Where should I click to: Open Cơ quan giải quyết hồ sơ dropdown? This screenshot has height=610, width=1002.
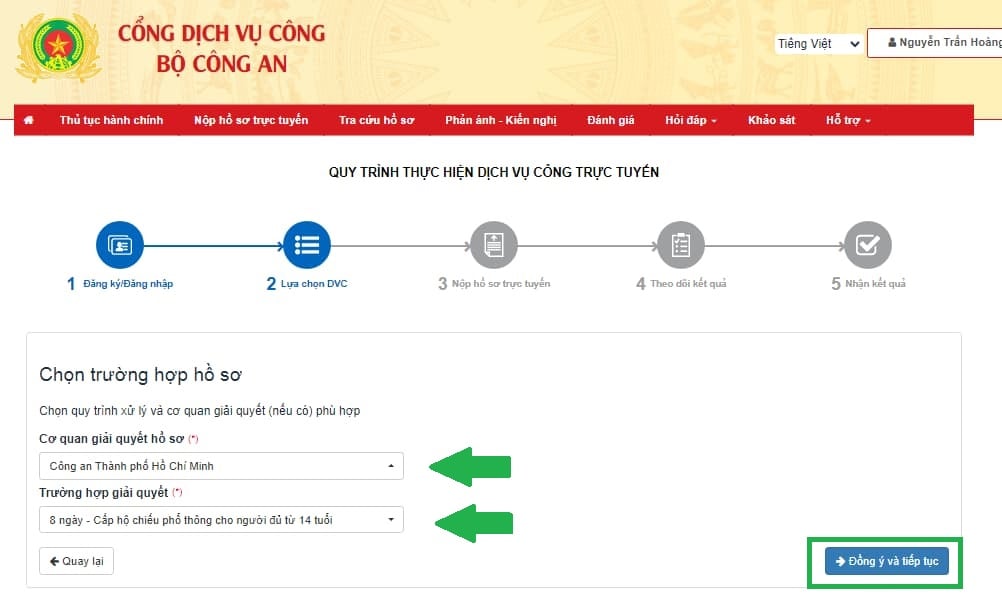coord(221,466)
